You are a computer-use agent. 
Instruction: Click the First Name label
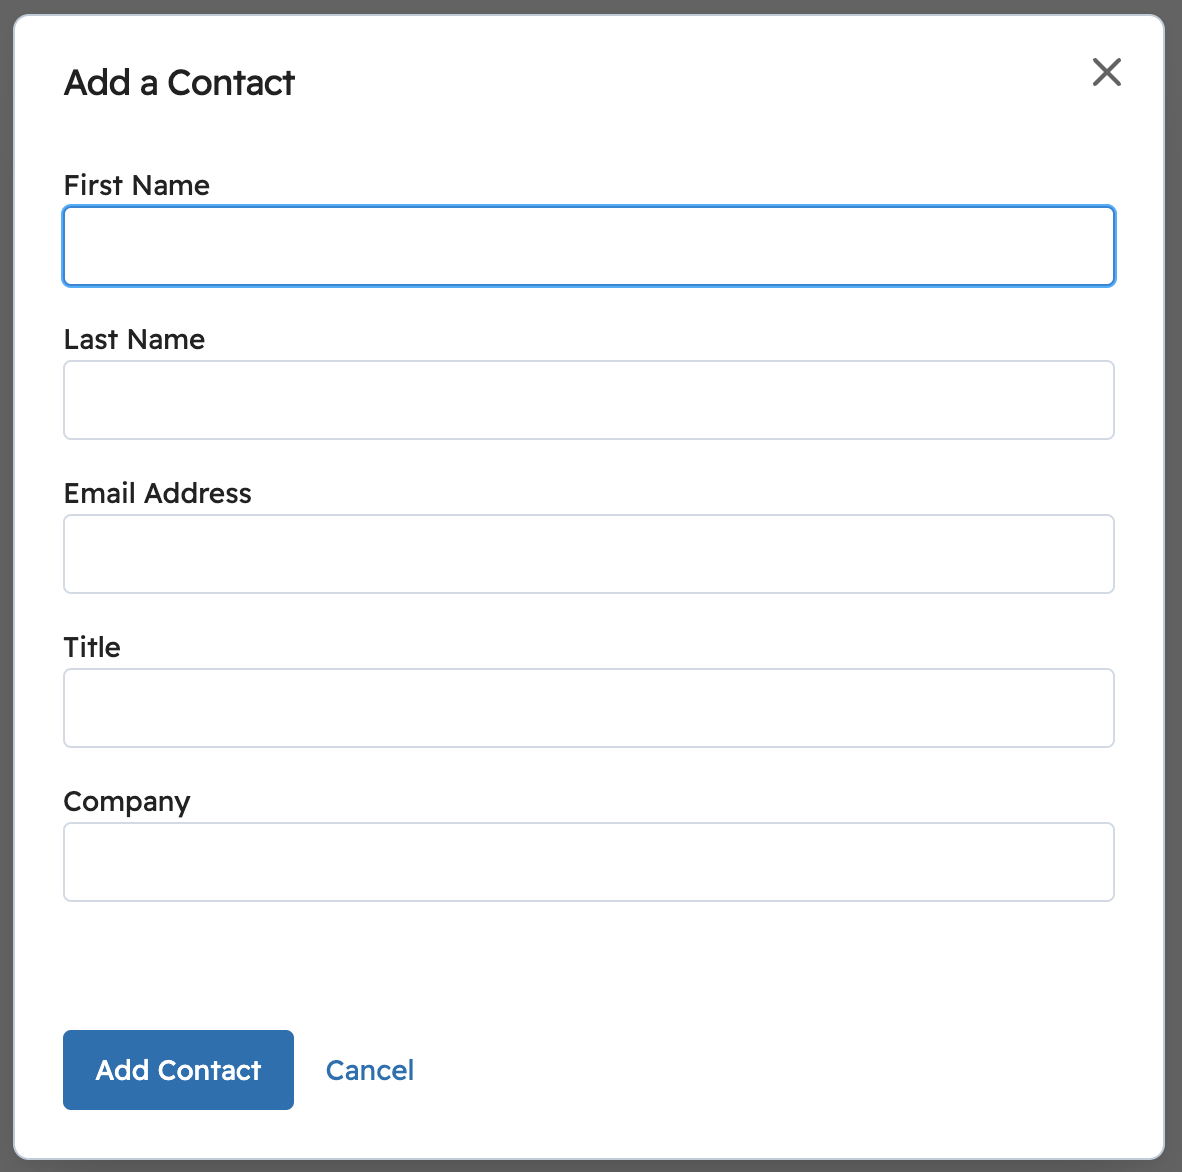136,185
